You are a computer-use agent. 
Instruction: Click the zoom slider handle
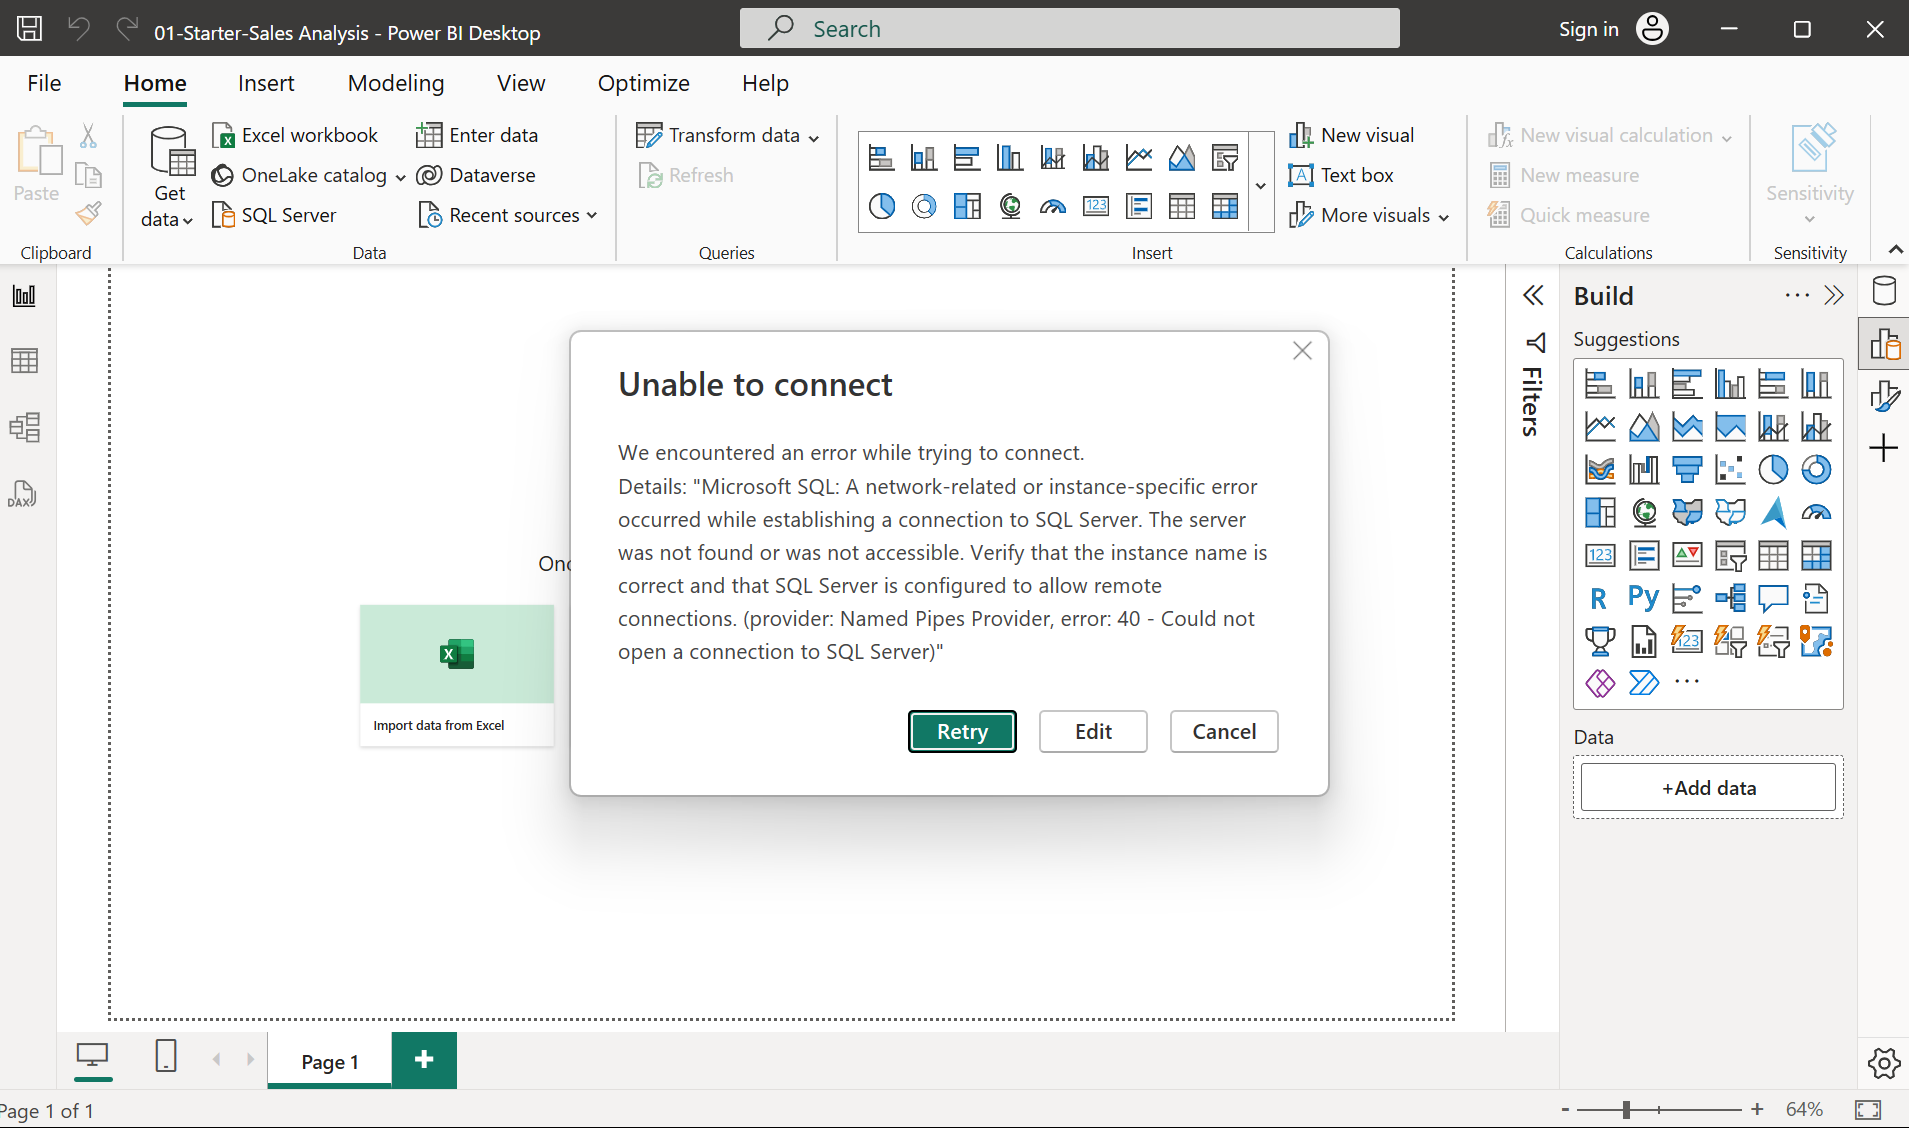click(x=1627, y=1109)
